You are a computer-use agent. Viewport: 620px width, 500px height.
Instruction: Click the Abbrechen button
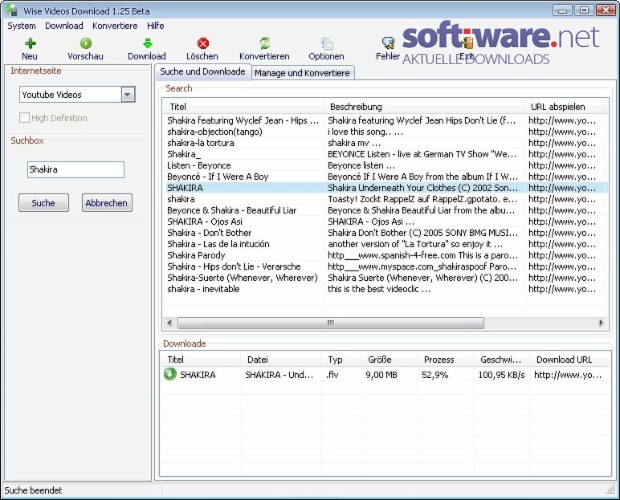click(x=107, y=203)
